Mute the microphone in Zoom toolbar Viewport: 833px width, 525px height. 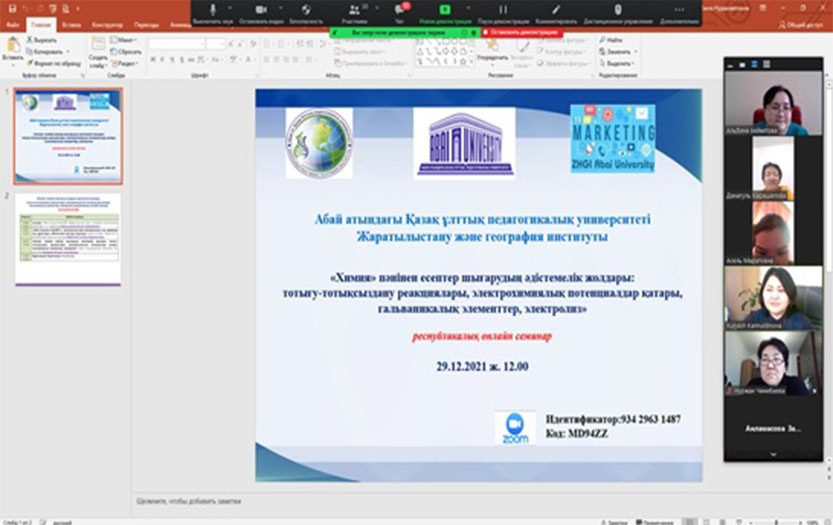pos(213,10)
